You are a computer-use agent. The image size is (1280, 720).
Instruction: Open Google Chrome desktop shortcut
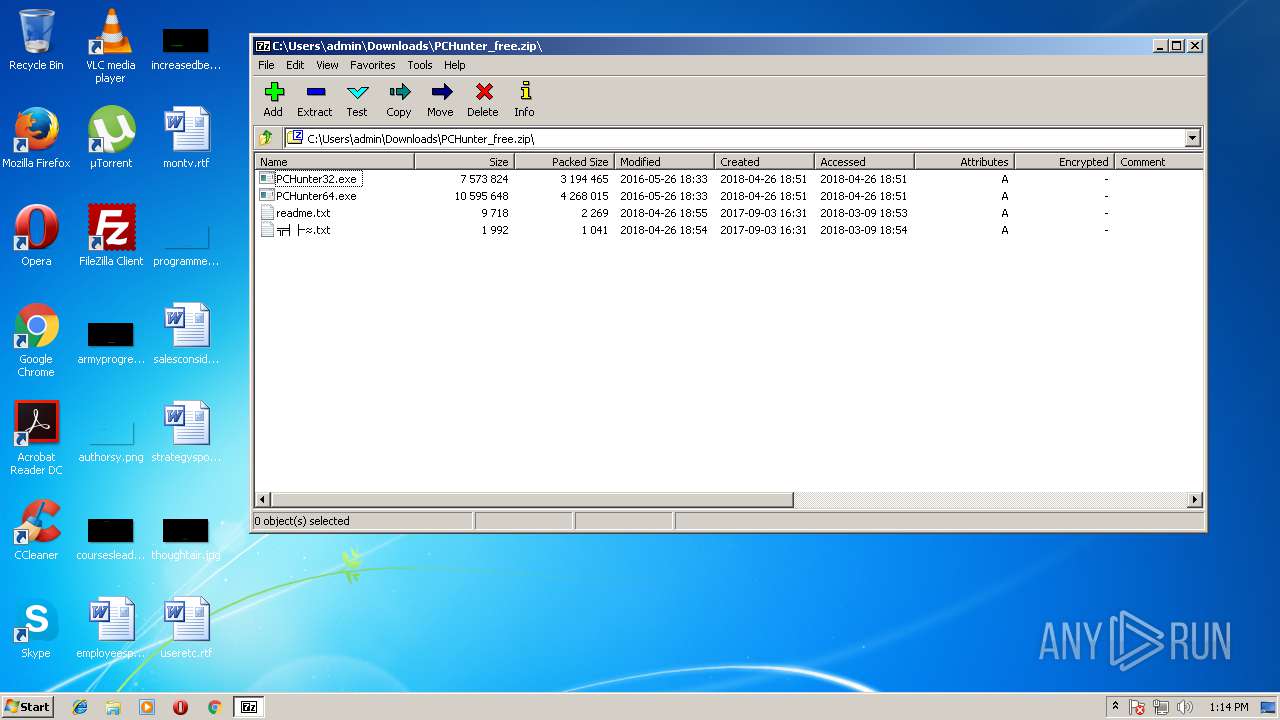(x=36, y=340)
